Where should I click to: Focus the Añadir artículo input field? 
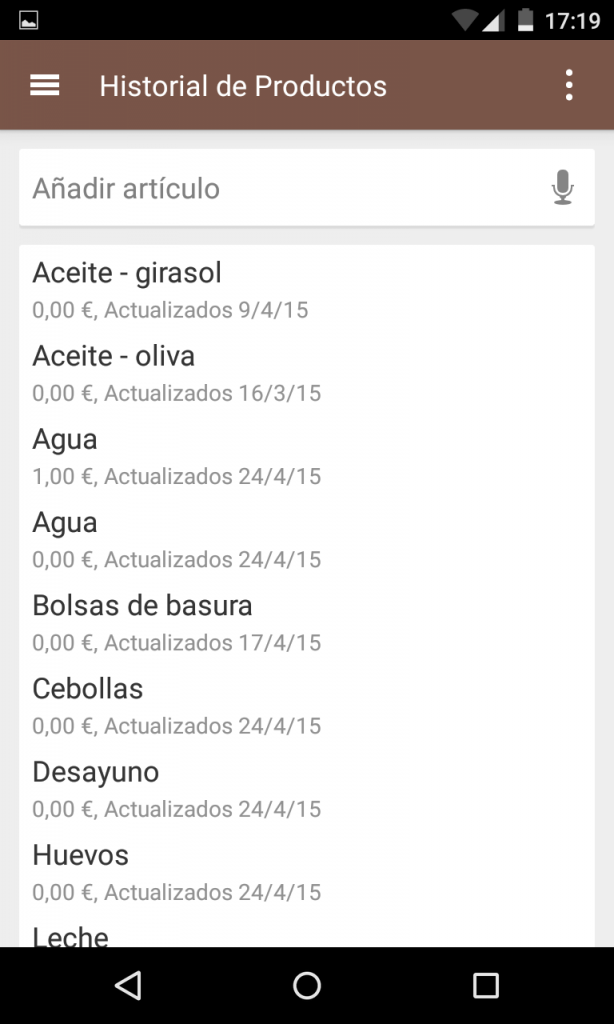[x=307, y=188]
